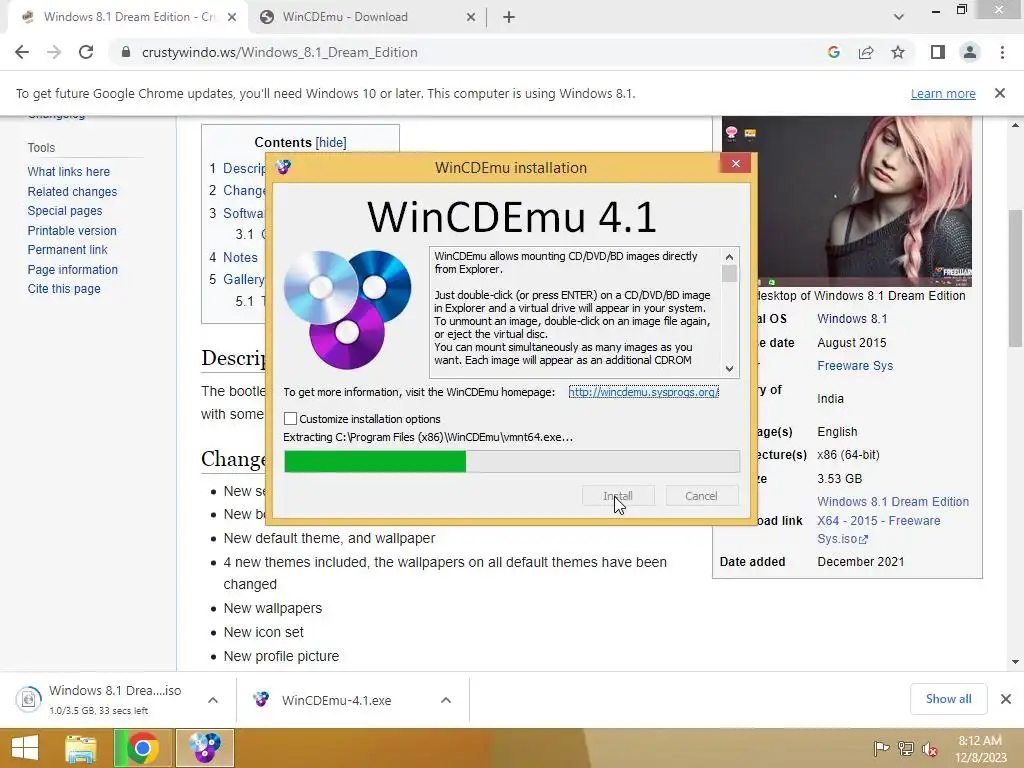Viewport: 1024px width, 768px height.
Task: Open the taskbar clock and date
Action: tap(980, 749)
